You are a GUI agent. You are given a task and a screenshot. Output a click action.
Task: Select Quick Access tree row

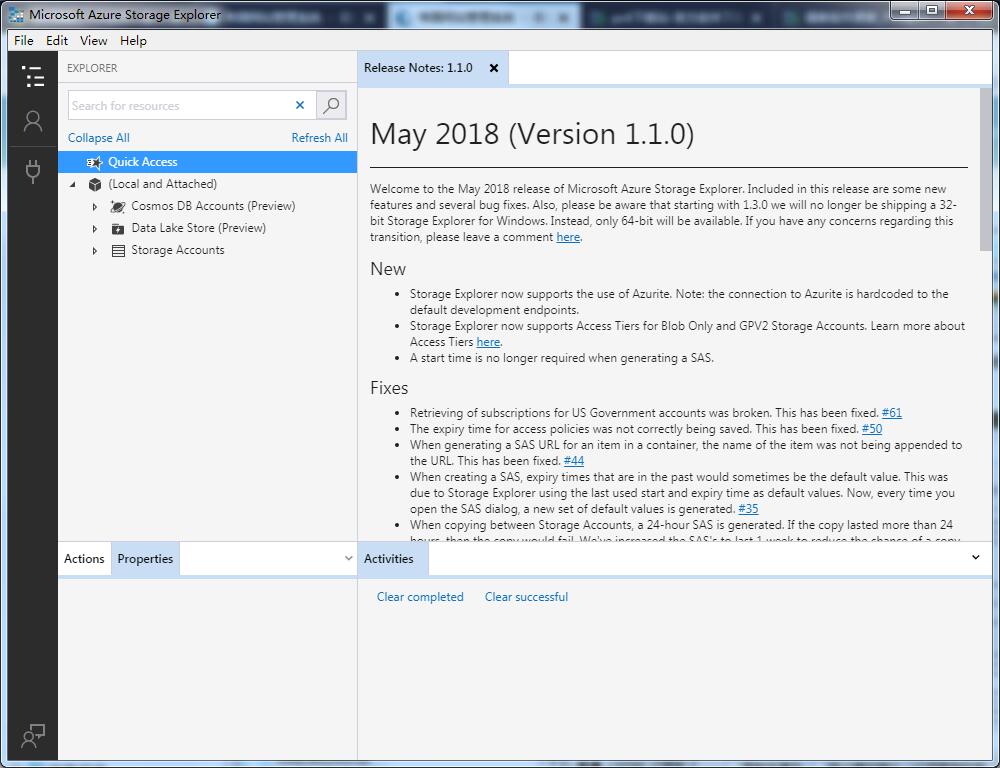pyautogui.click(x=207, y=162)
